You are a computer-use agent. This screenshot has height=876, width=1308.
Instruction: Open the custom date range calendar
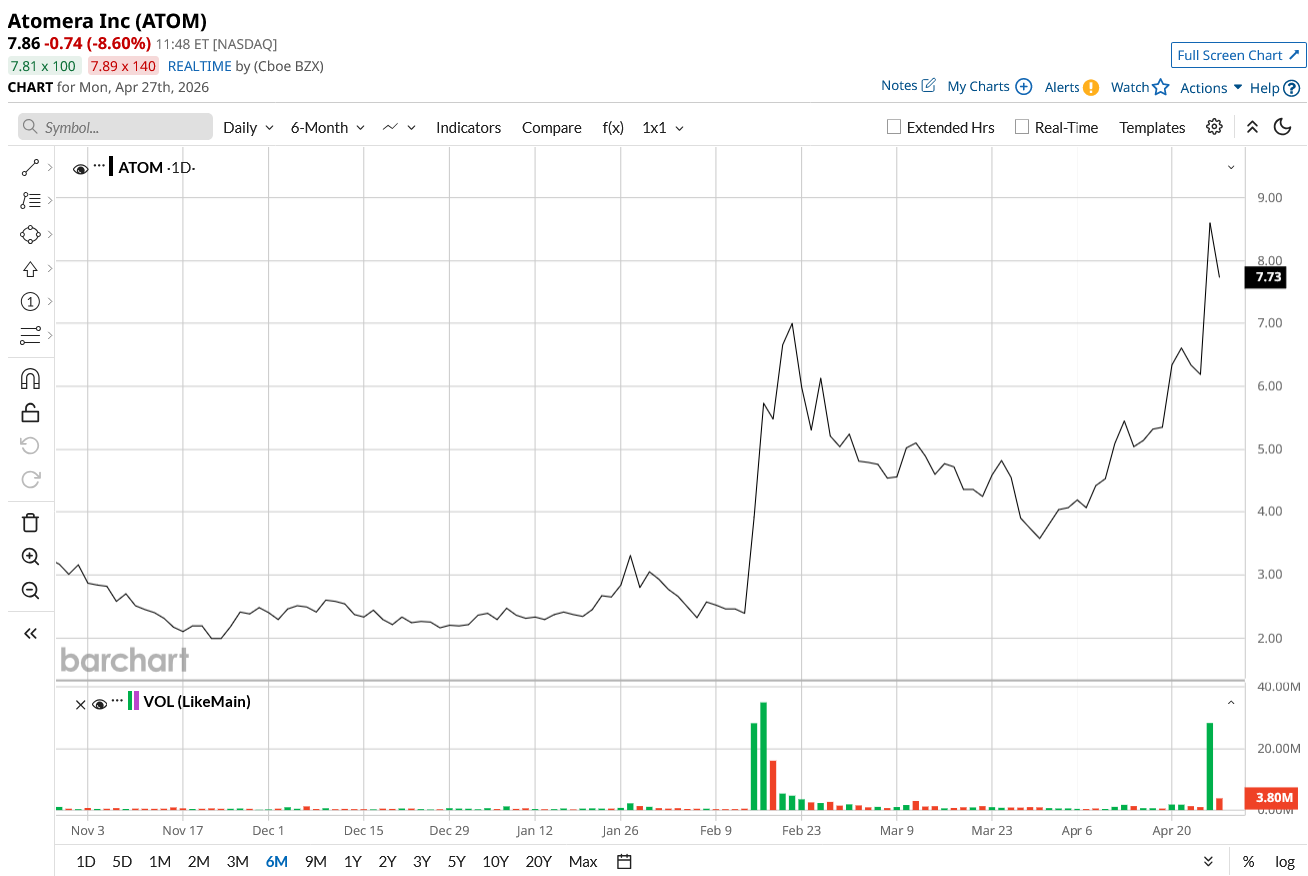point(624,861)
